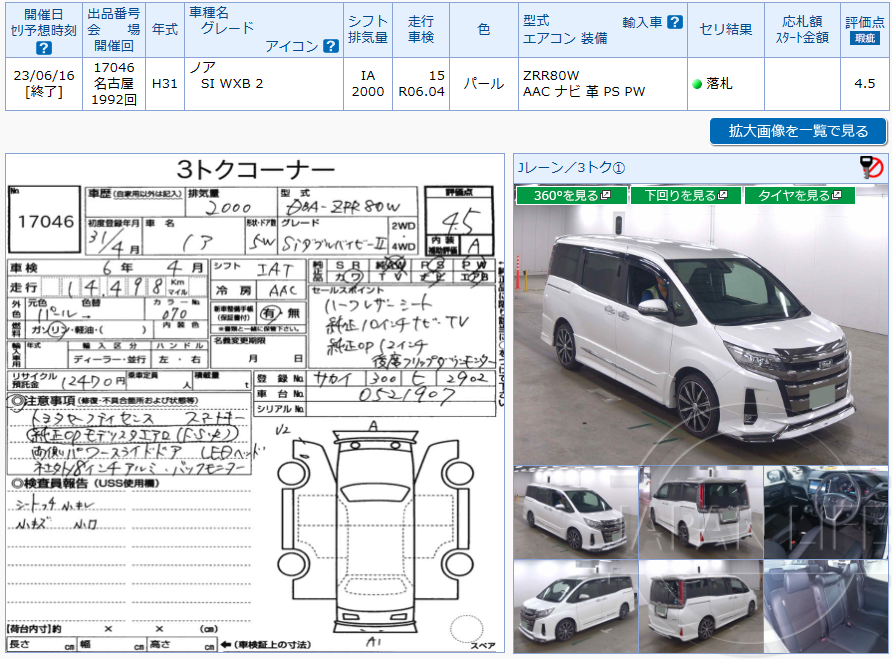Open the アイコン help icon in header

(x=330, y=44)
